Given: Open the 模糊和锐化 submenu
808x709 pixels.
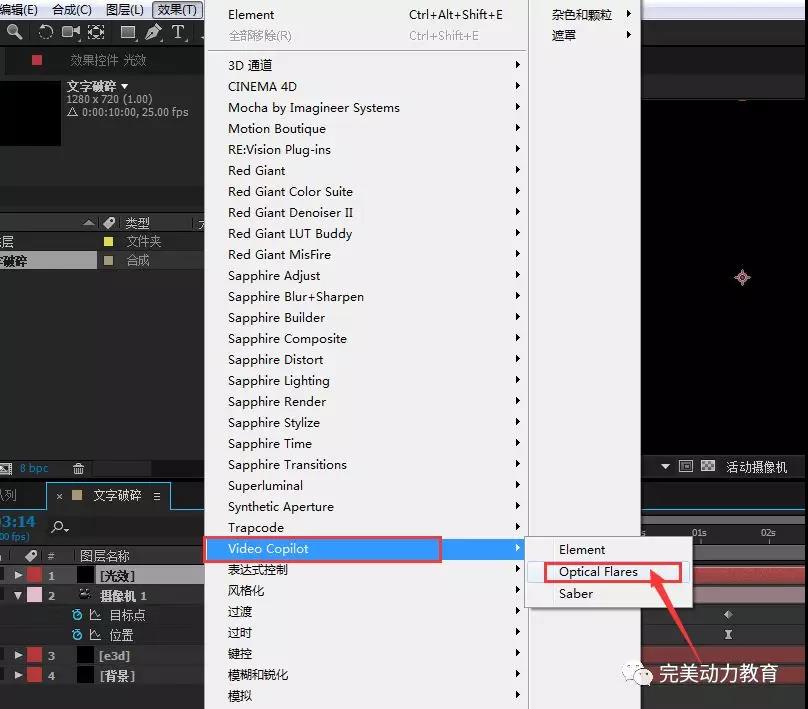Looking at the screenshot, I should [x=365, y=675].
